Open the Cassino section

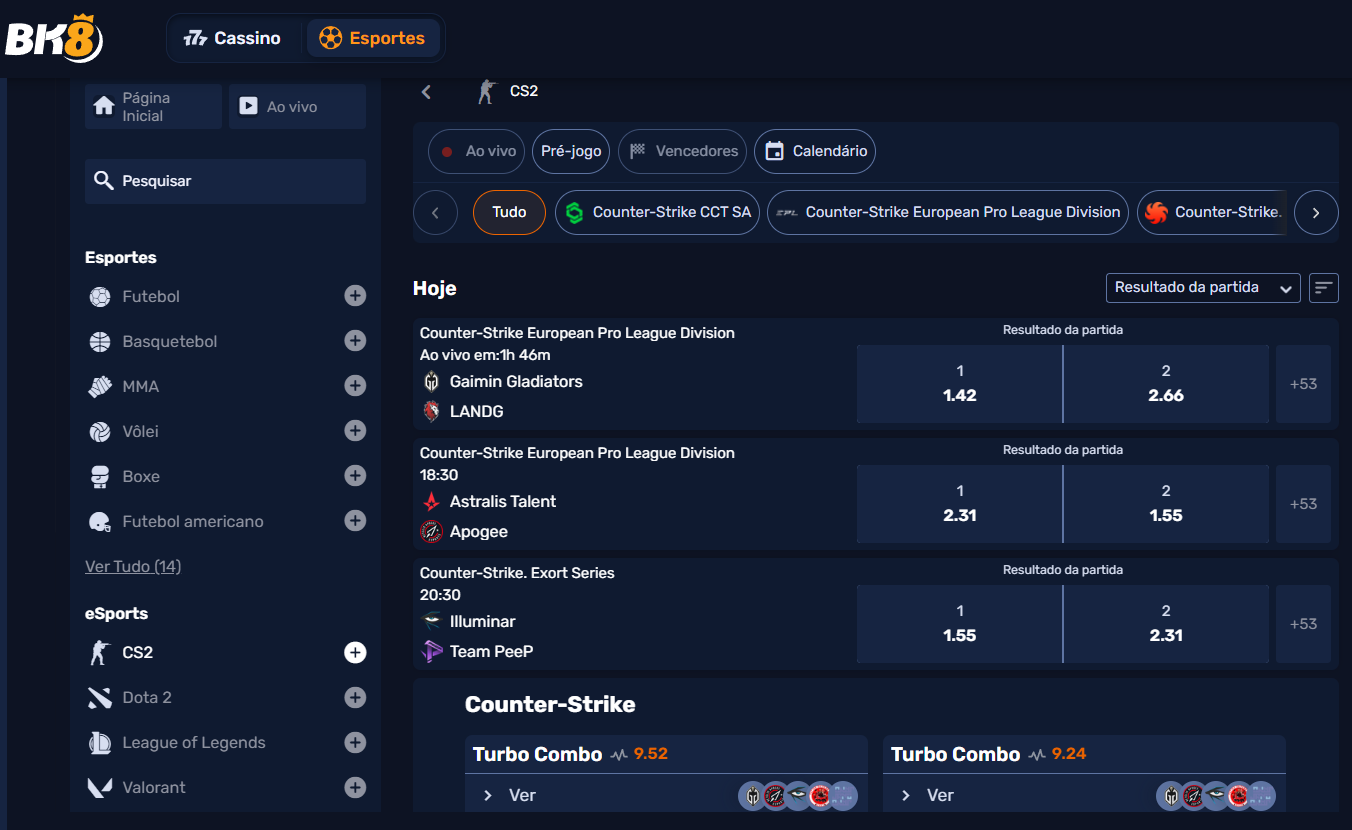[233, 38]
